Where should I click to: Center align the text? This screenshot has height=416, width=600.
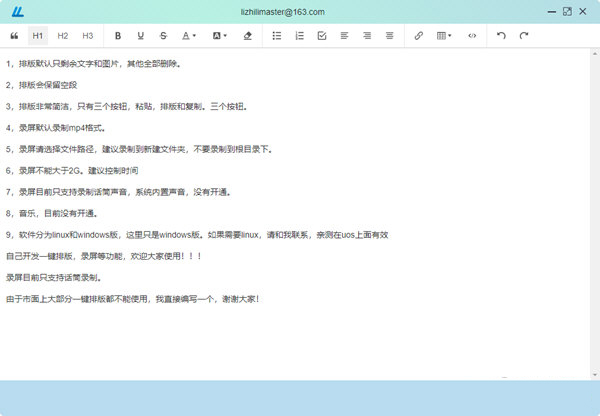(x=366, y=35)
